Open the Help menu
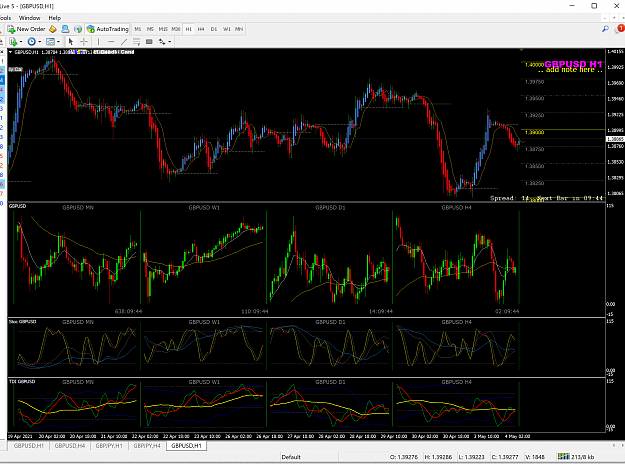This screenshot has width=625, height=464. pyautogui.click(x=55, y=18)
